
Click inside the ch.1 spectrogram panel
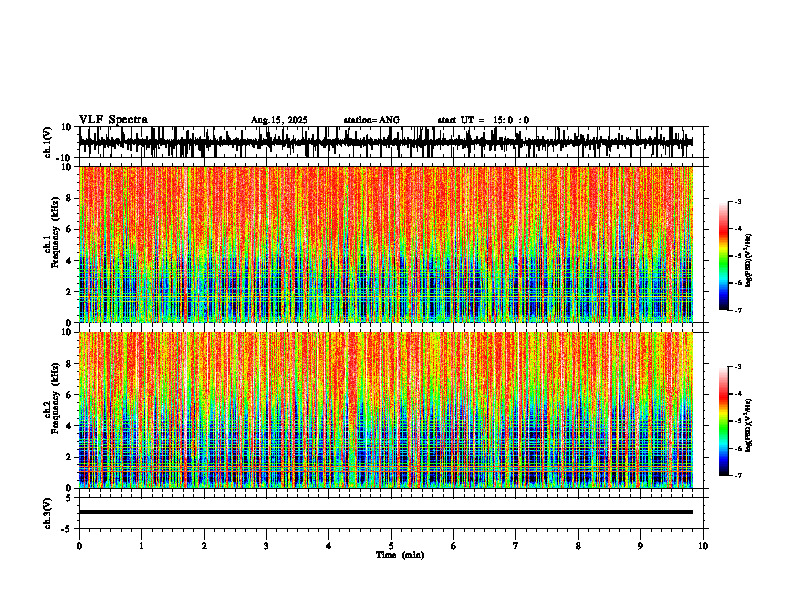point(386,244)
